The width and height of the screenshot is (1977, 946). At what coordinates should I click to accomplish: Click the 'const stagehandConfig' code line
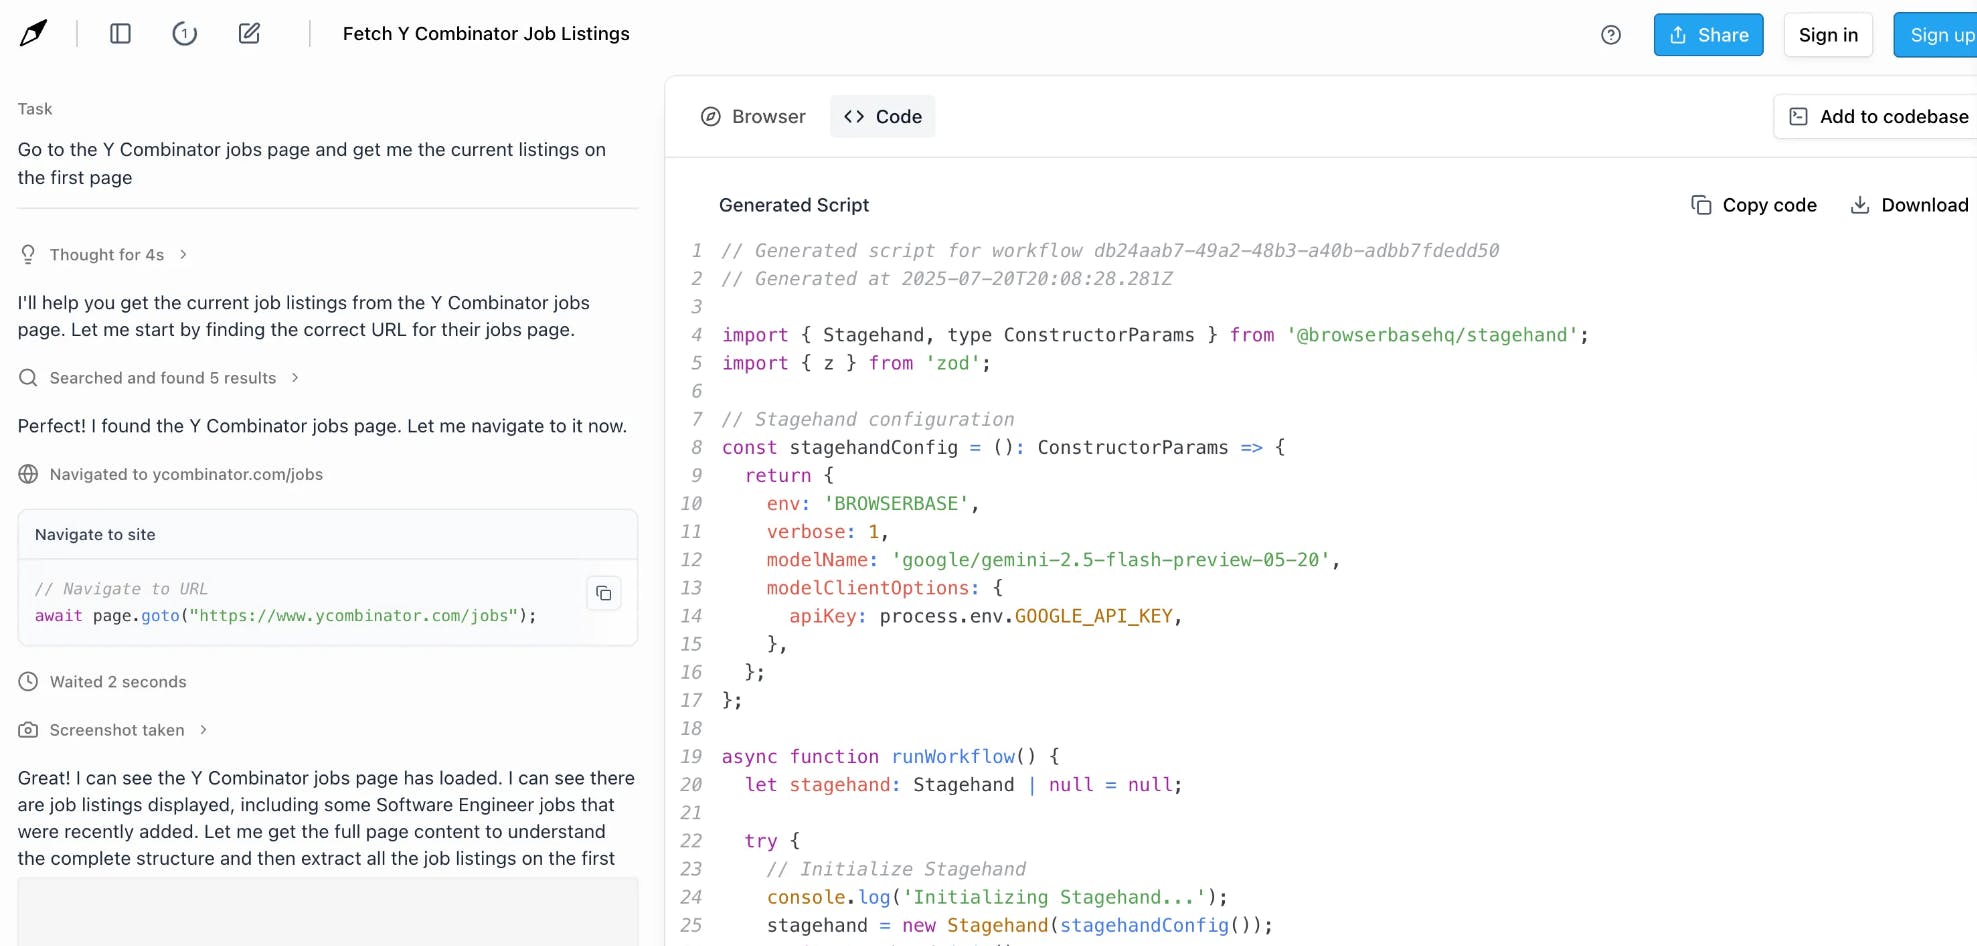(1004, 447)
